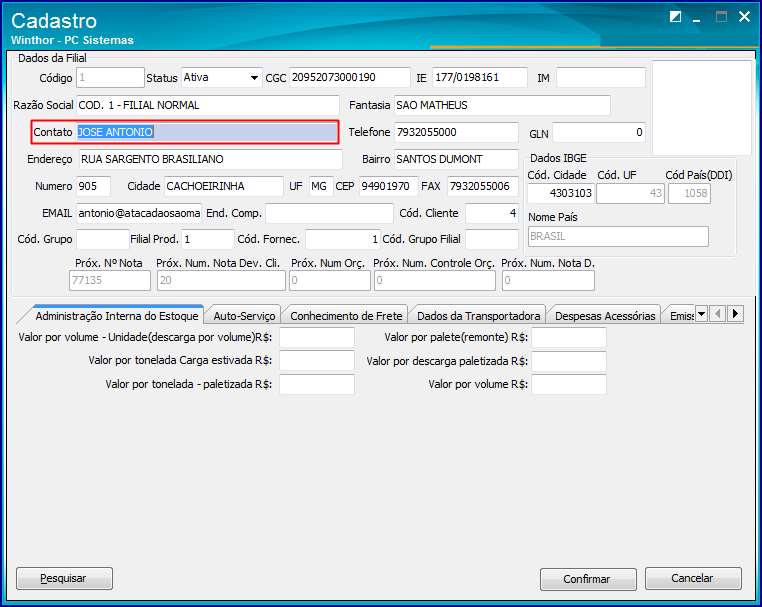Click the Próx. Num Orç. field

pyautogui.click(x=330, y=280)
